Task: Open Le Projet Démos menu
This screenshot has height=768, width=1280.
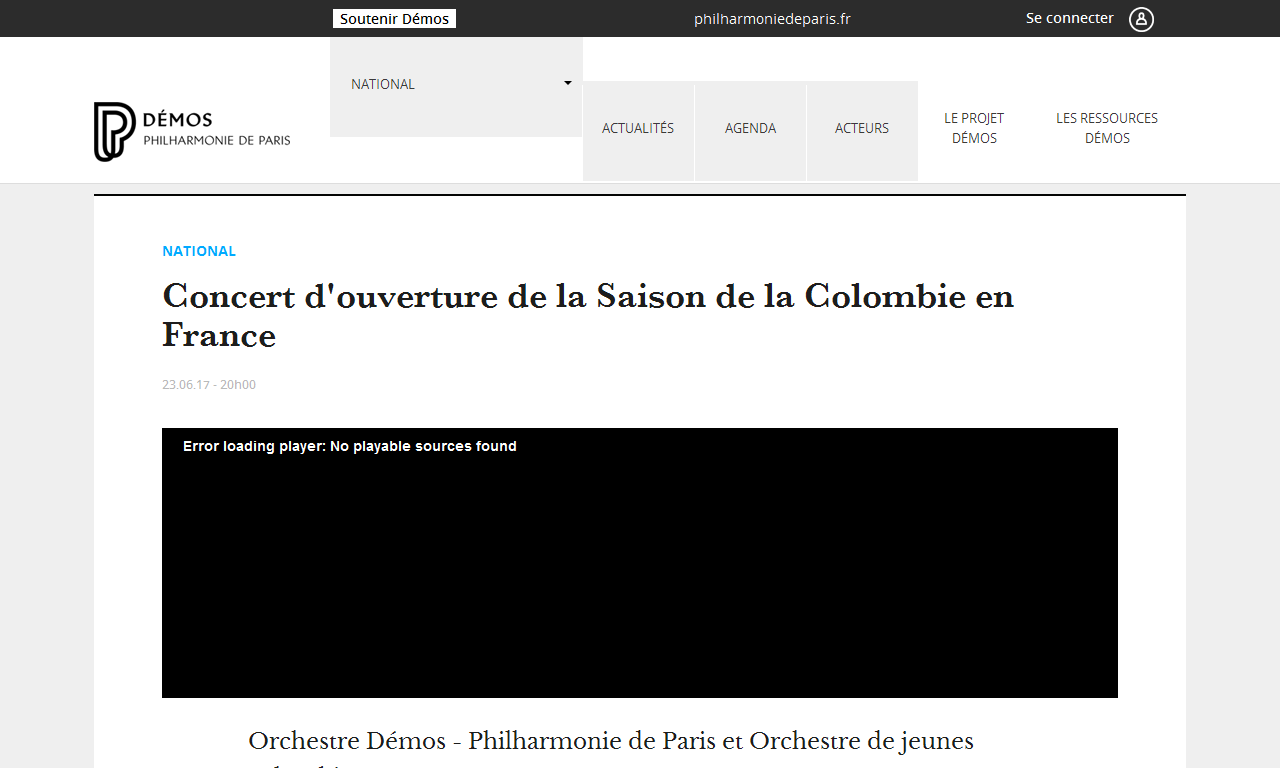Action: (x=974, y=128)
